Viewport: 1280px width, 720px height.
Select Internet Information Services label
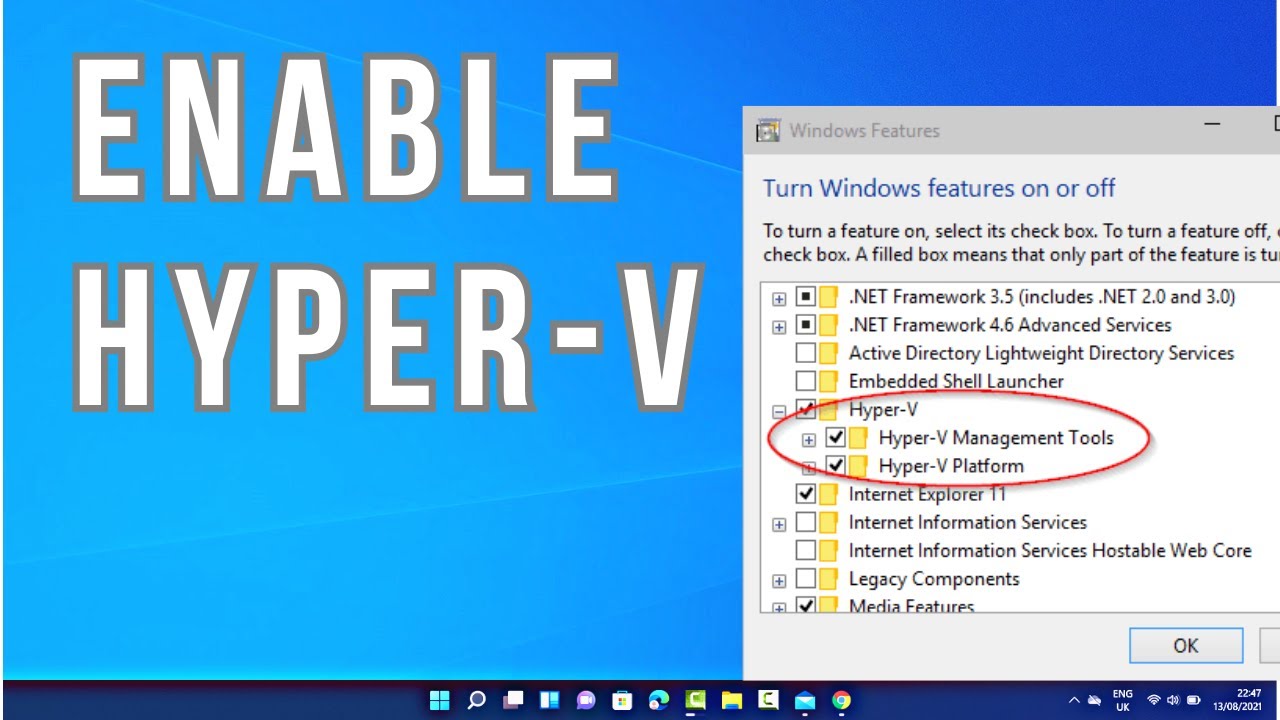(x=968, y=522)
